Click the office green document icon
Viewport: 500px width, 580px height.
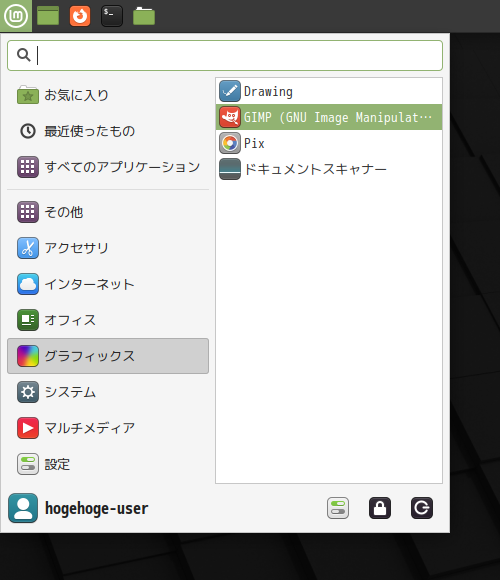click(28, 320)
